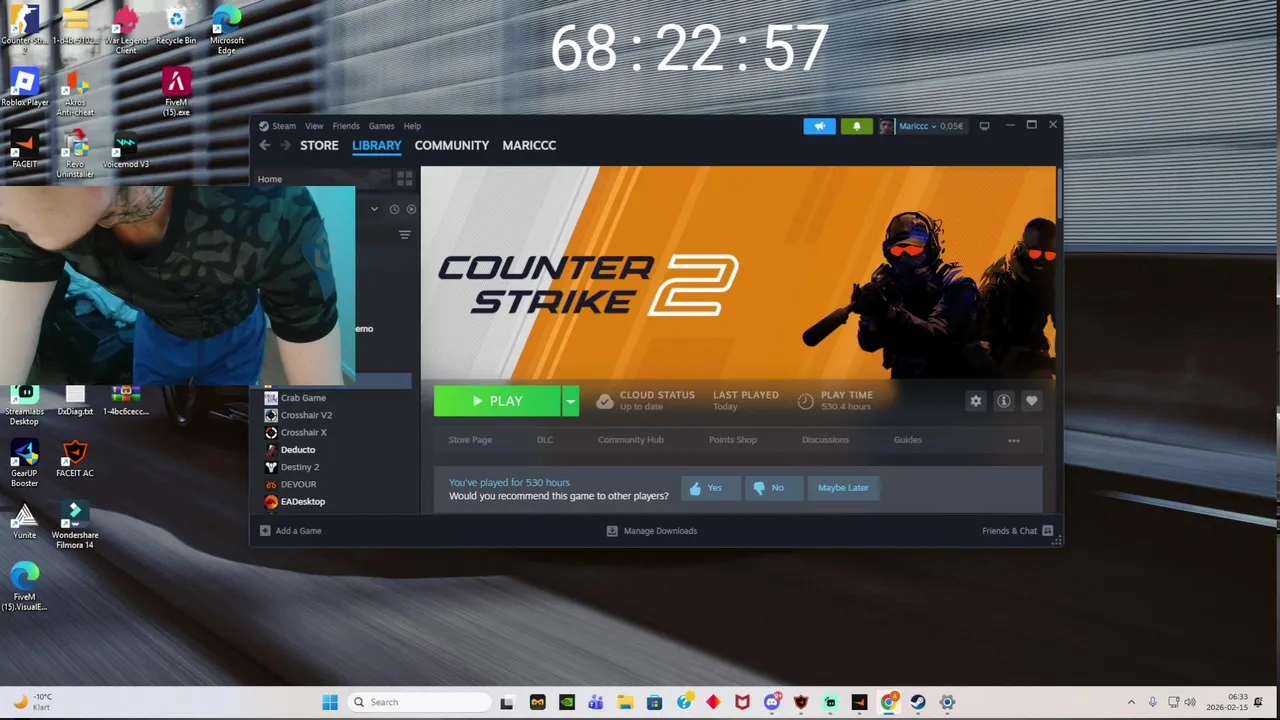Open Games menu in Steam
Image resolution: width=1280 pixels, height=720 pixels.
(x=381, y=126)
